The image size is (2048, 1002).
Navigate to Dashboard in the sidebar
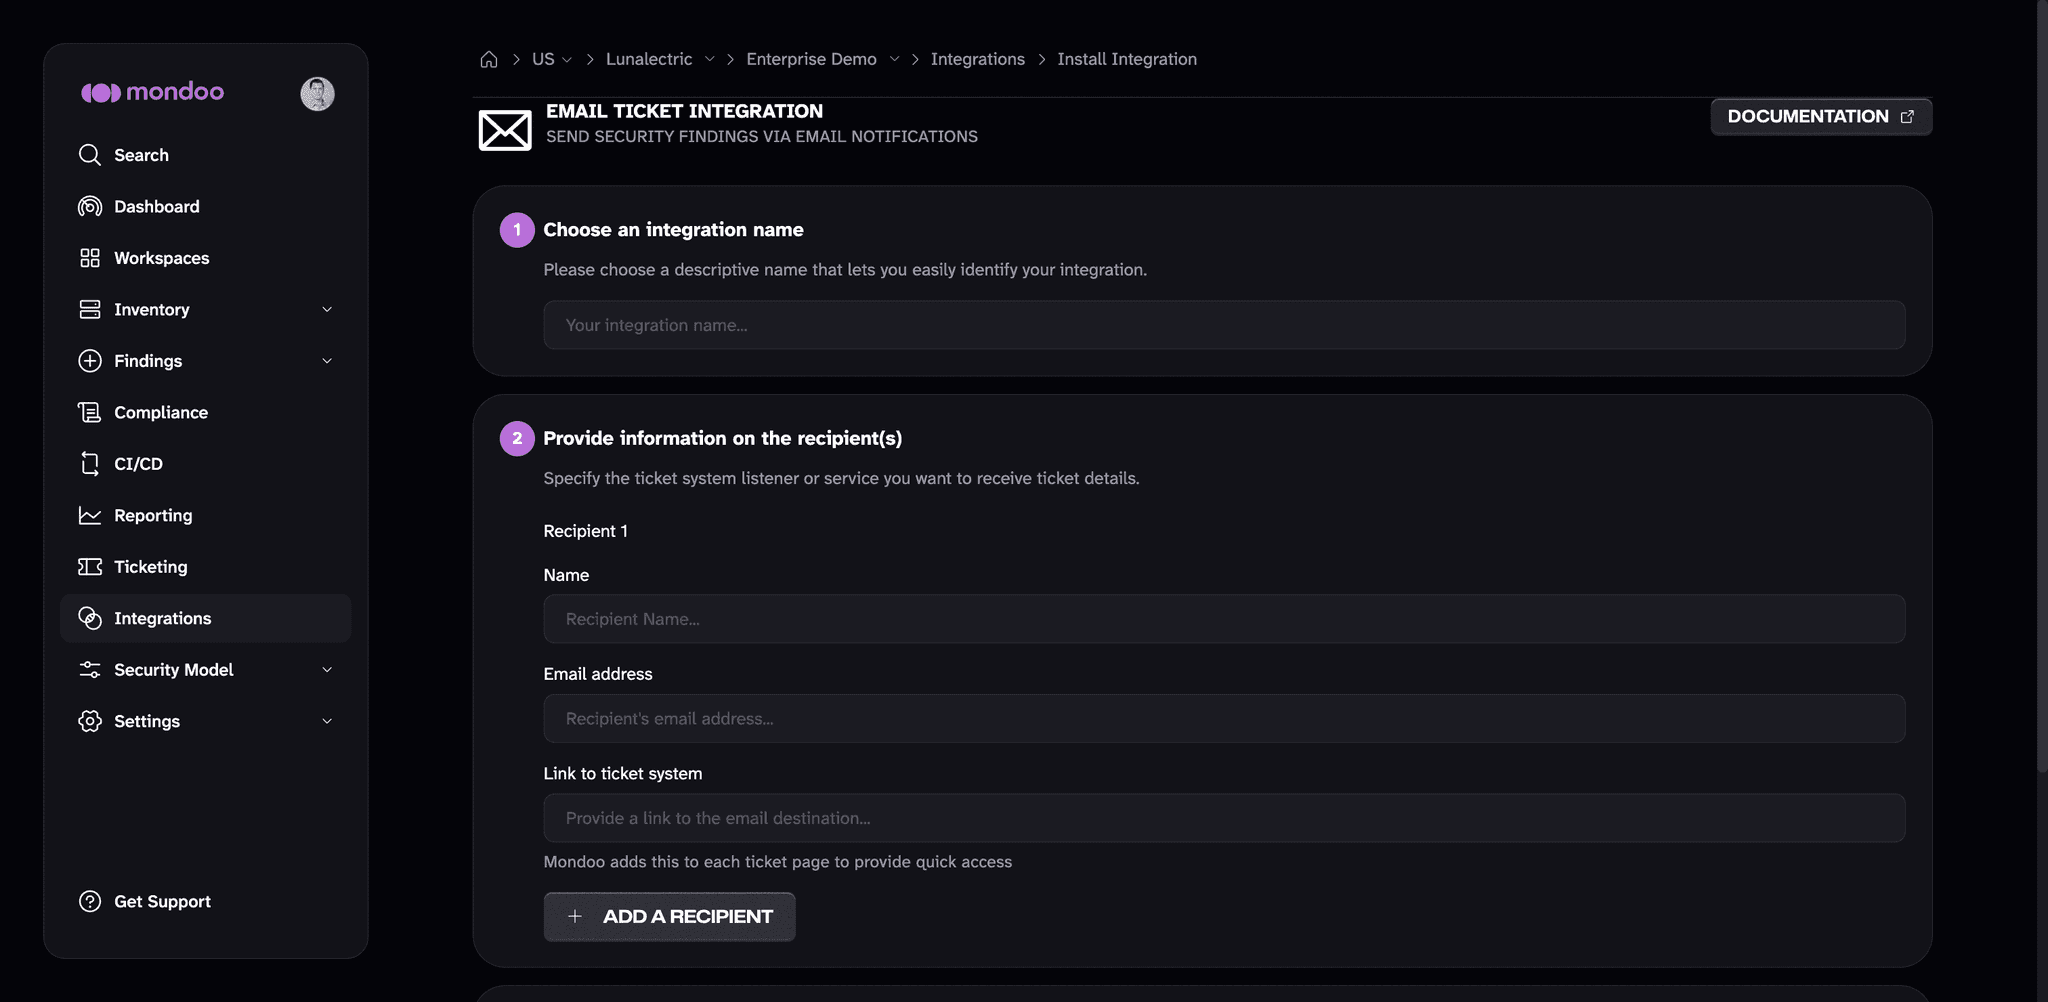click(x=205, y=206)
